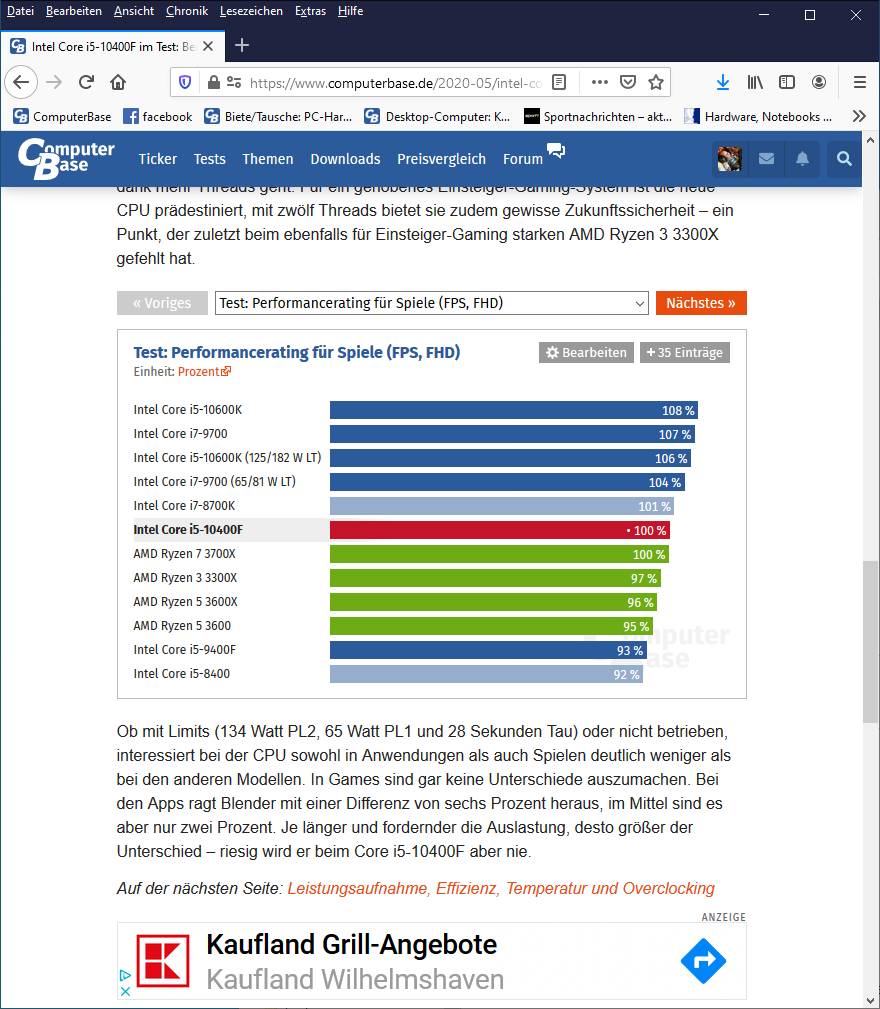Open site search magnifier
Screen dimensions: 880x1009
pos(844,158)
